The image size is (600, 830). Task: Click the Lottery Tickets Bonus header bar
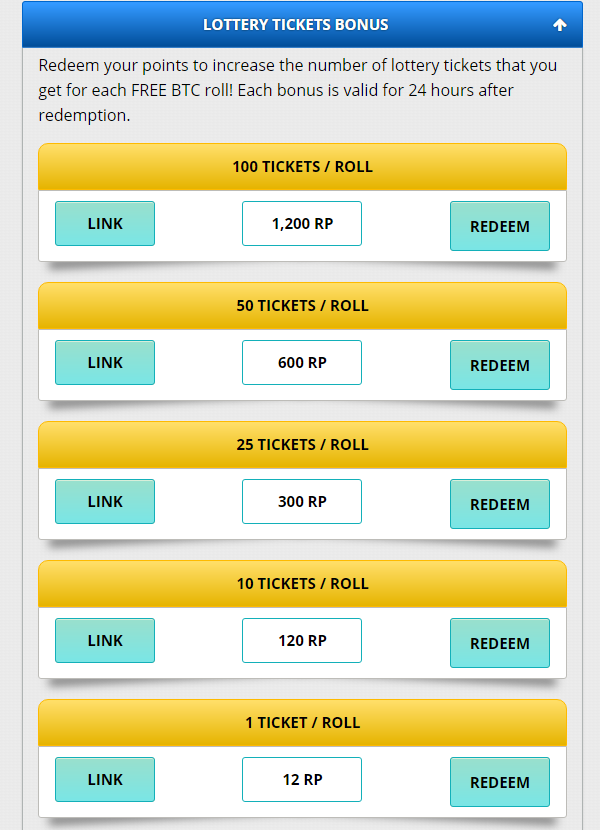point(302,24)
